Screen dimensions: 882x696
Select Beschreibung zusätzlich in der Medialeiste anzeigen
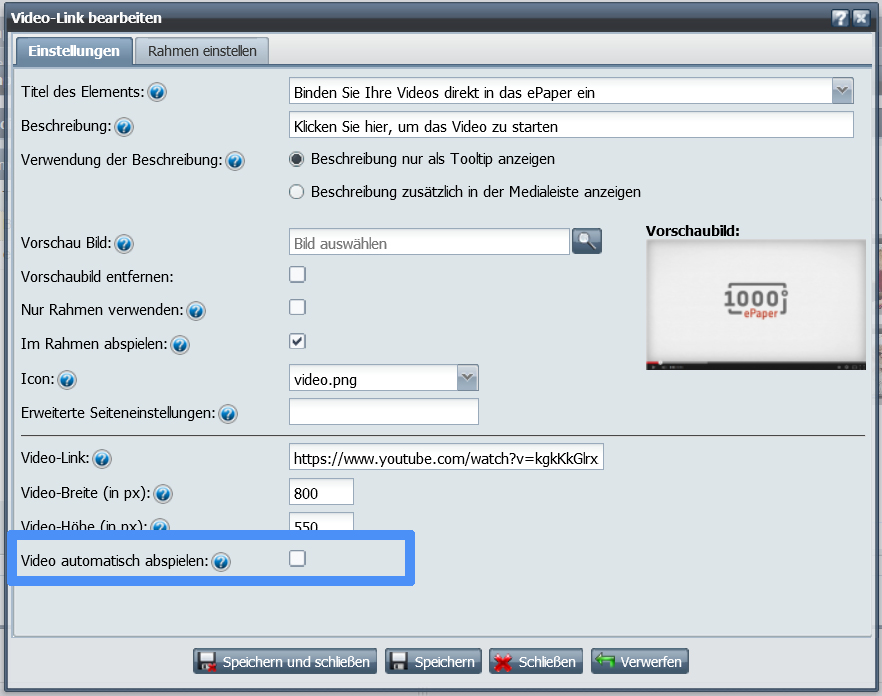tap(296, 191)
